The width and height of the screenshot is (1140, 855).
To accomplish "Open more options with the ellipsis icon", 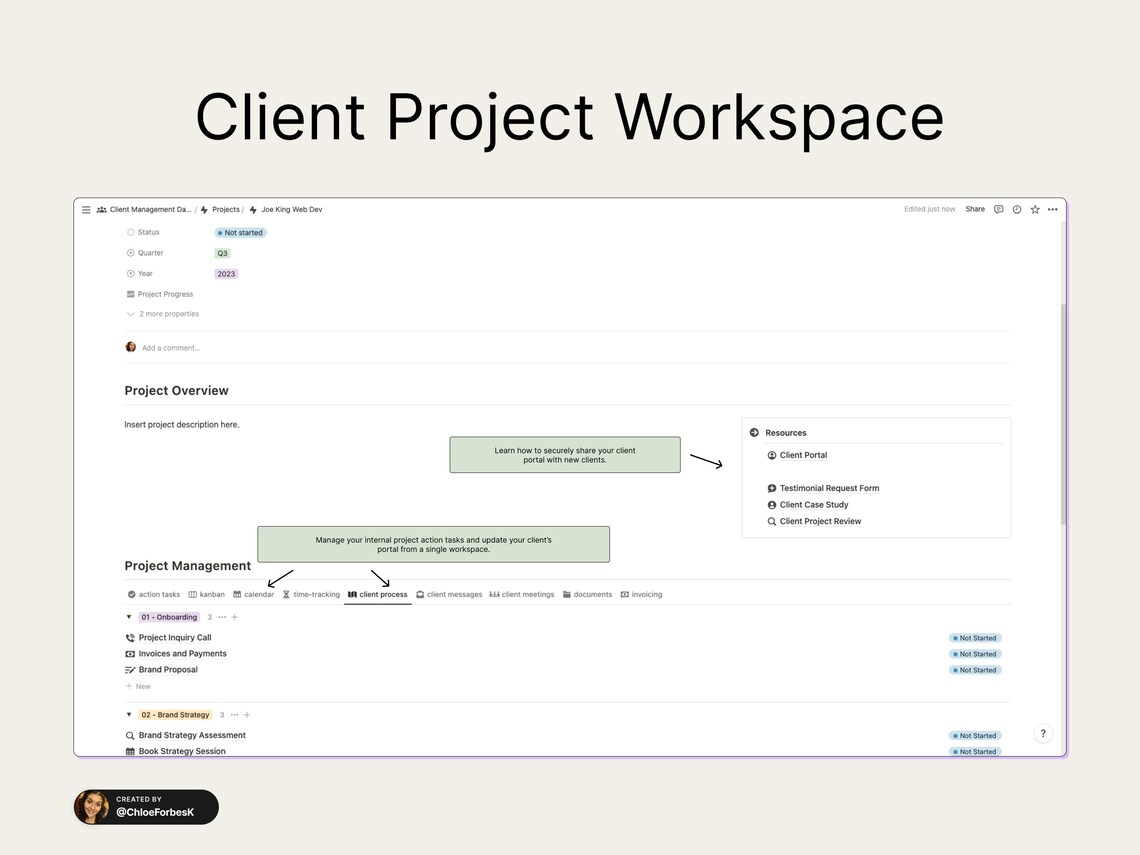I will 1052,209.
